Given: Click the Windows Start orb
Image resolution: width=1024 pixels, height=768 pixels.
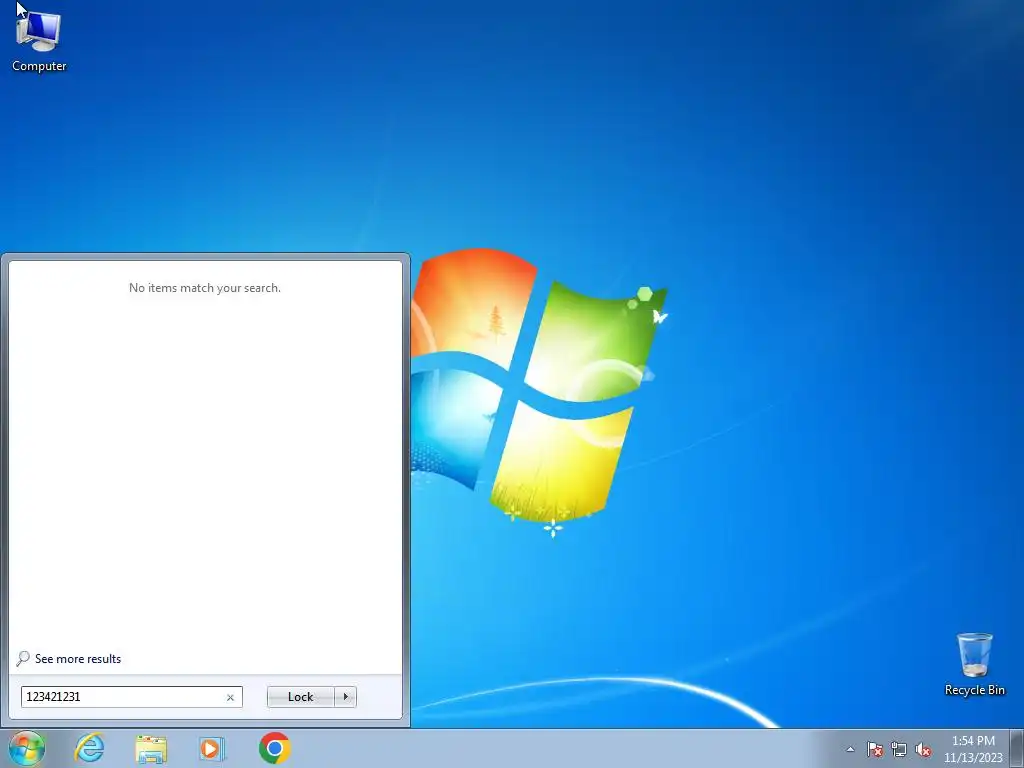Looking at the screenshot, I should (27, 748).
